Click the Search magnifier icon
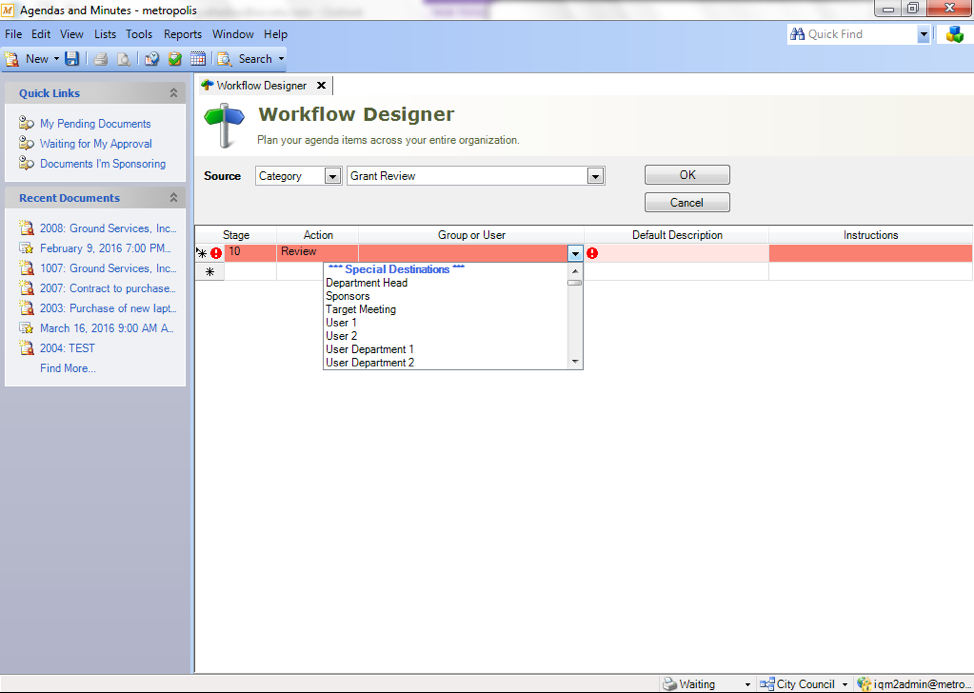 tap(224, 59)
